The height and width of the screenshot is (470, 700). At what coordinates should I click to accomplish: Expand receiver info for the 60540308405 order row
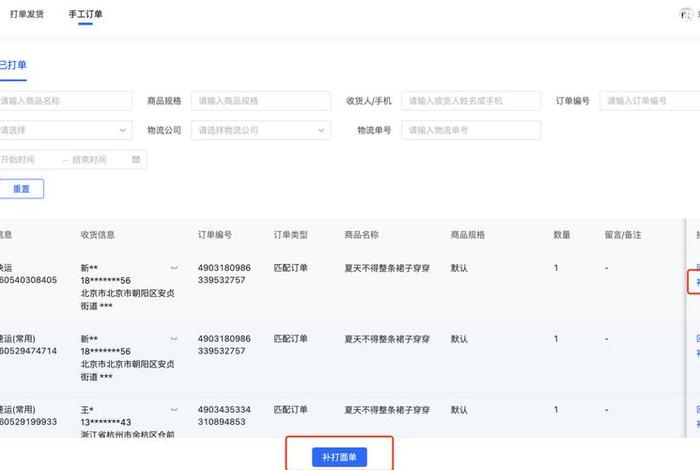tap(174, 268)
